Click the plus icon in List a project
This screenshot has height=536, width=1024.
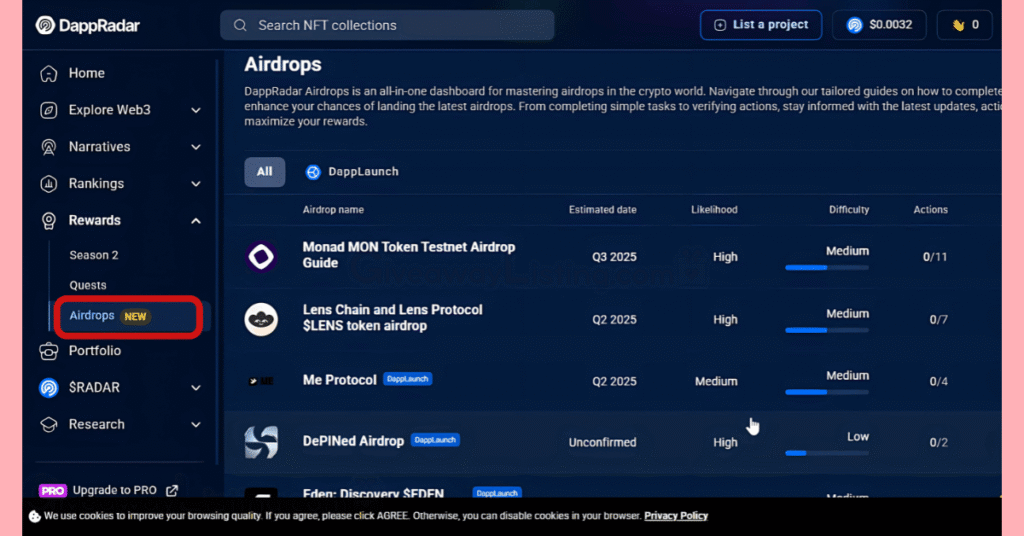720,25
